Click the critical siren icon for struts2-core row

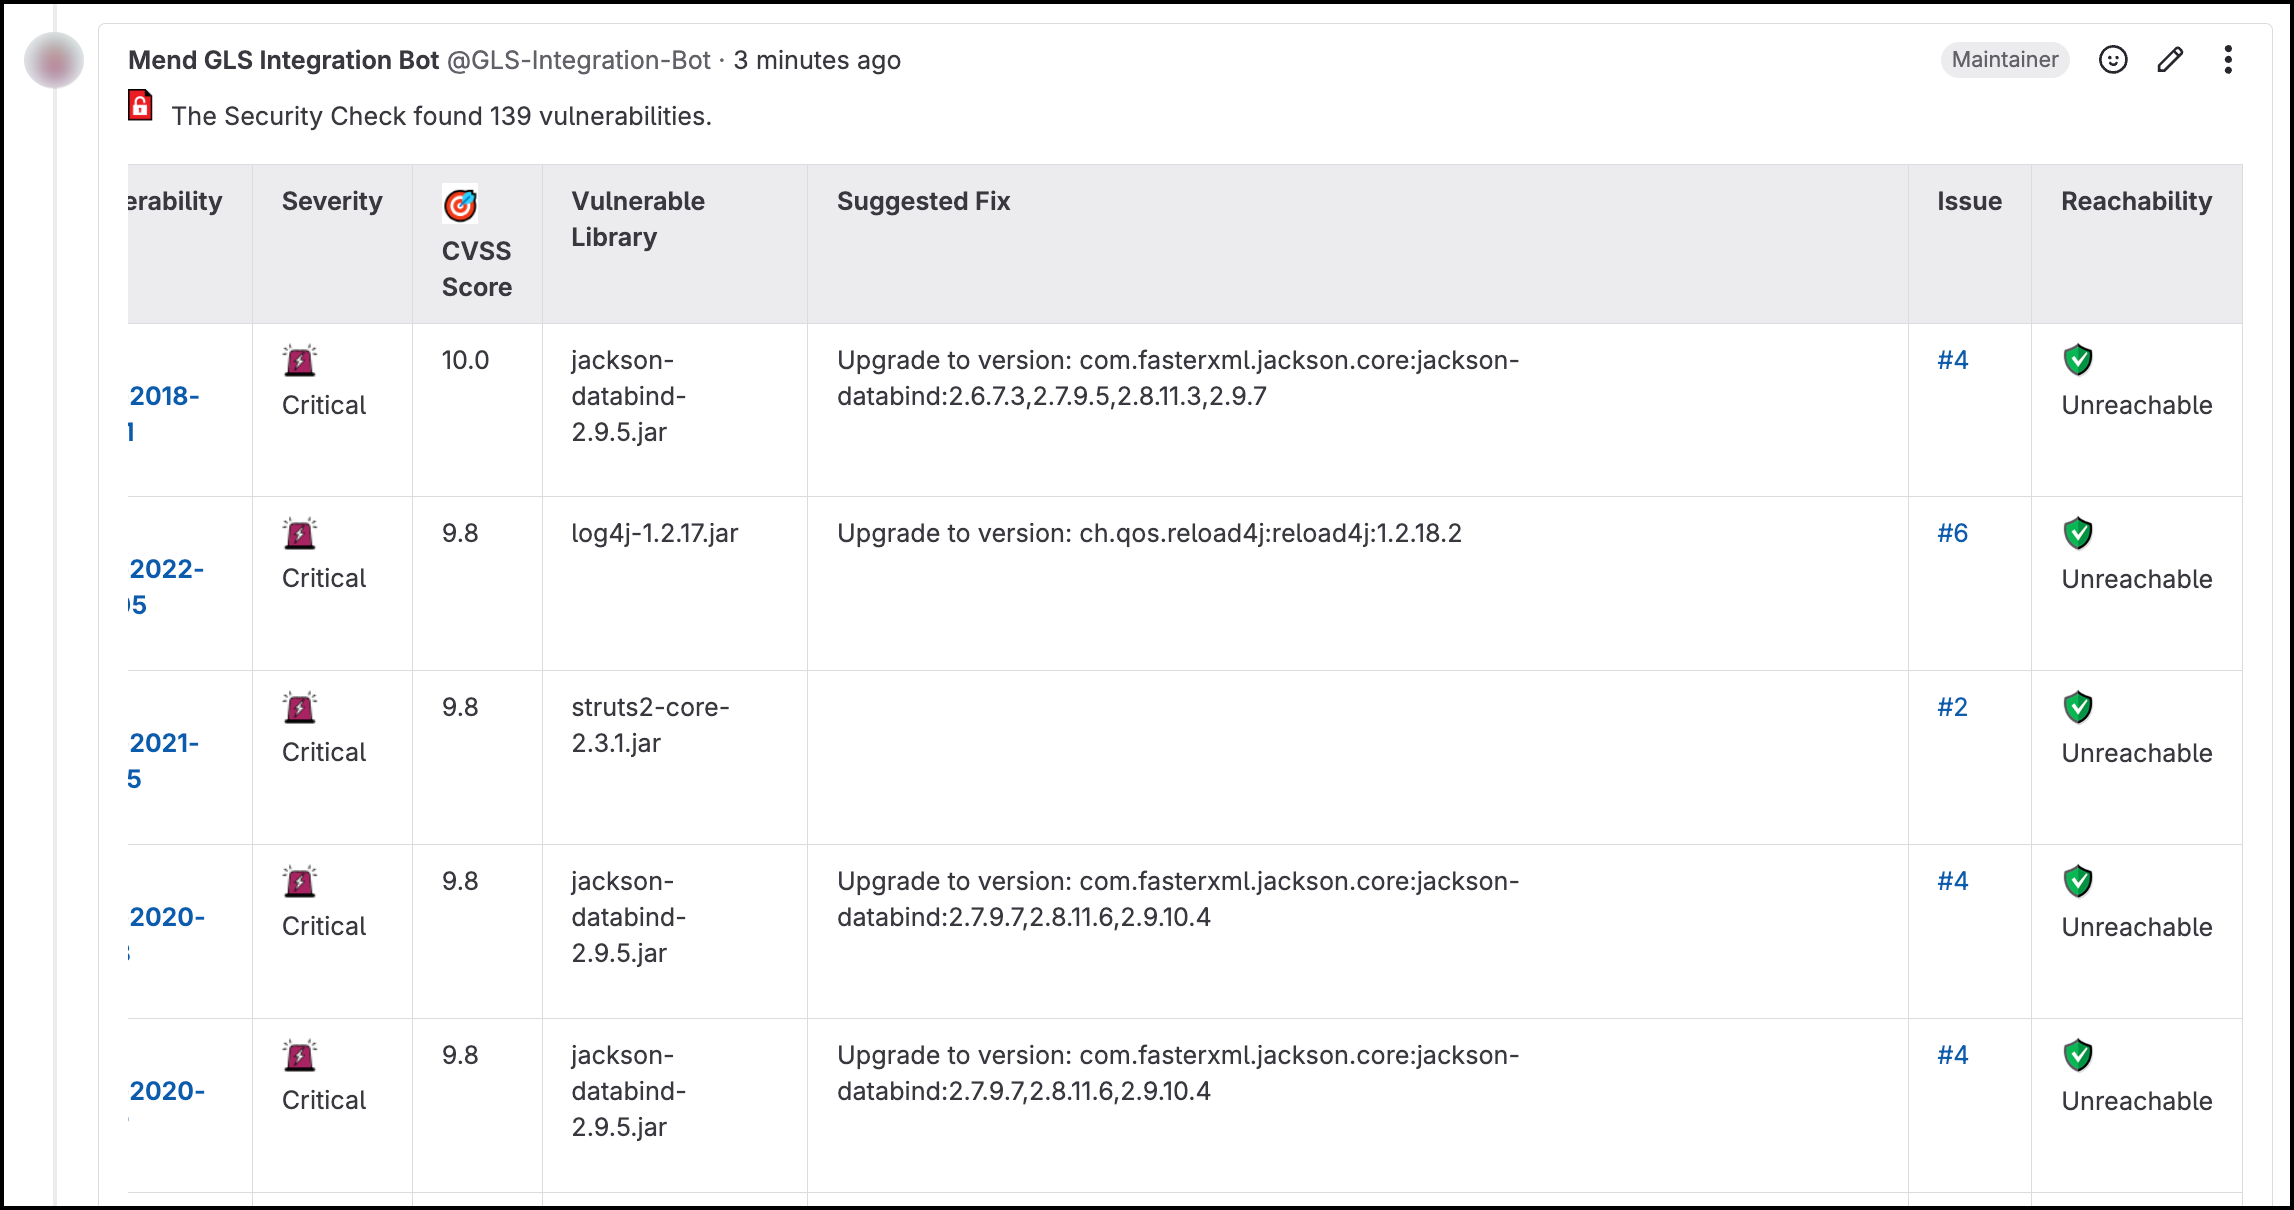[299, 708]
